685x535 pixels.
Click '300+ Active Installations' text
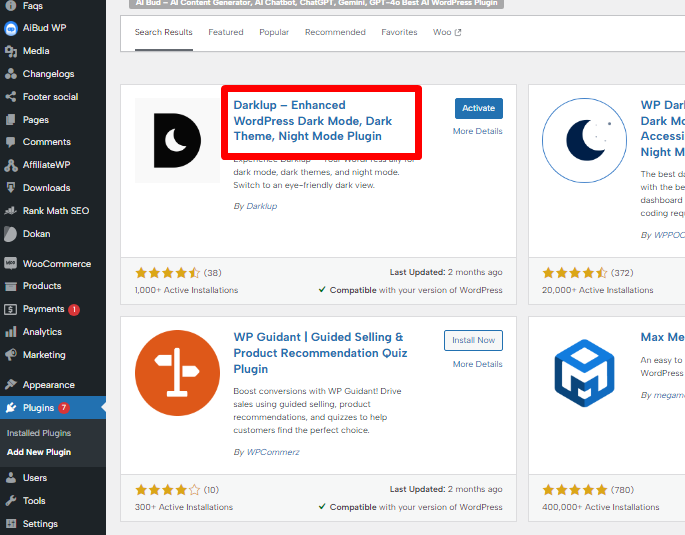(x=184, y=507)
